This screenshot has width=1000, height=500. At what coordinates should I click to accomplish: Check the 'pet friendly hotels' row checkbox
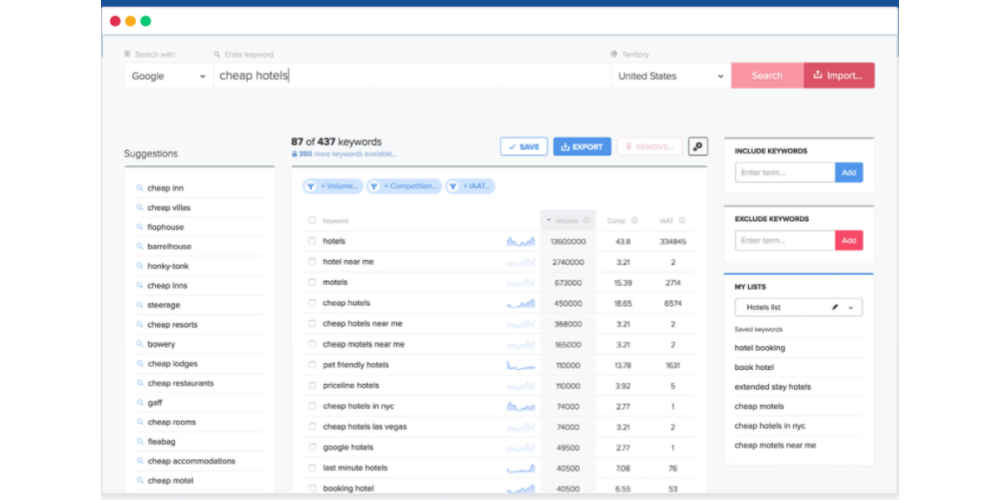tap(312, 365)
